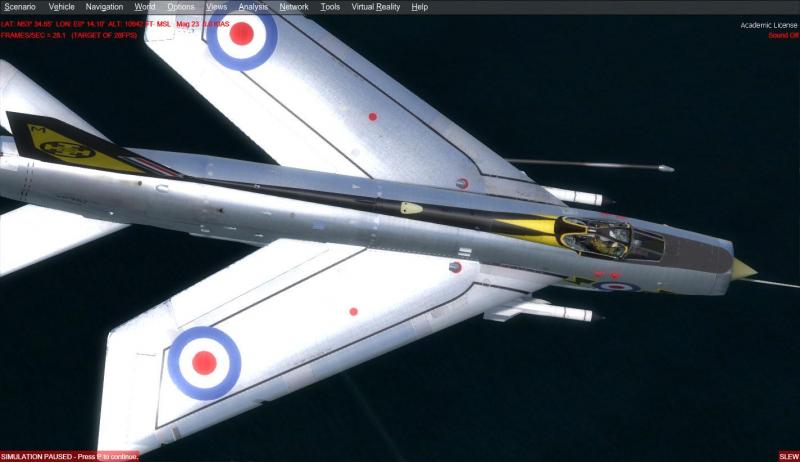Open the Navigation menu
Image resolution: width=800 pixels, height=462 pixels.
[x=104, y=7]
